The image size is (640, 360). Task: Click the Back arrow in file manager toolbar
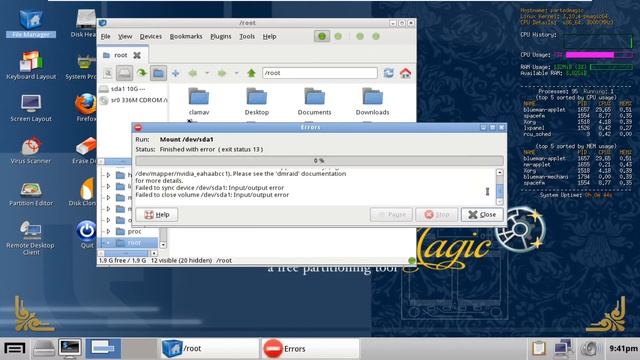pos(193,73)
